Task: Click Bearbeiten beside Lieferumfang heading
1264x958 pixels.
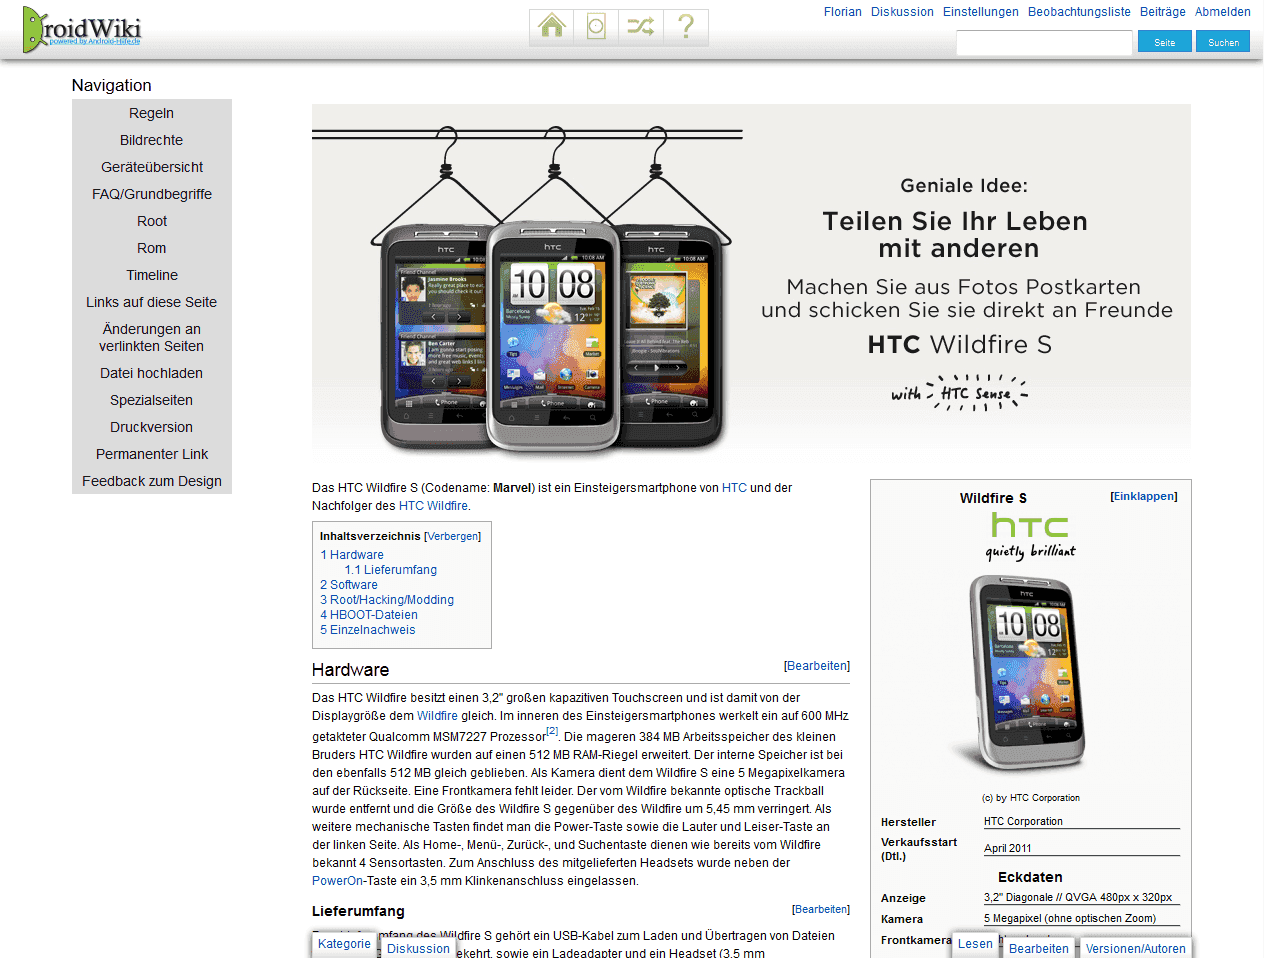Action: 821,909
